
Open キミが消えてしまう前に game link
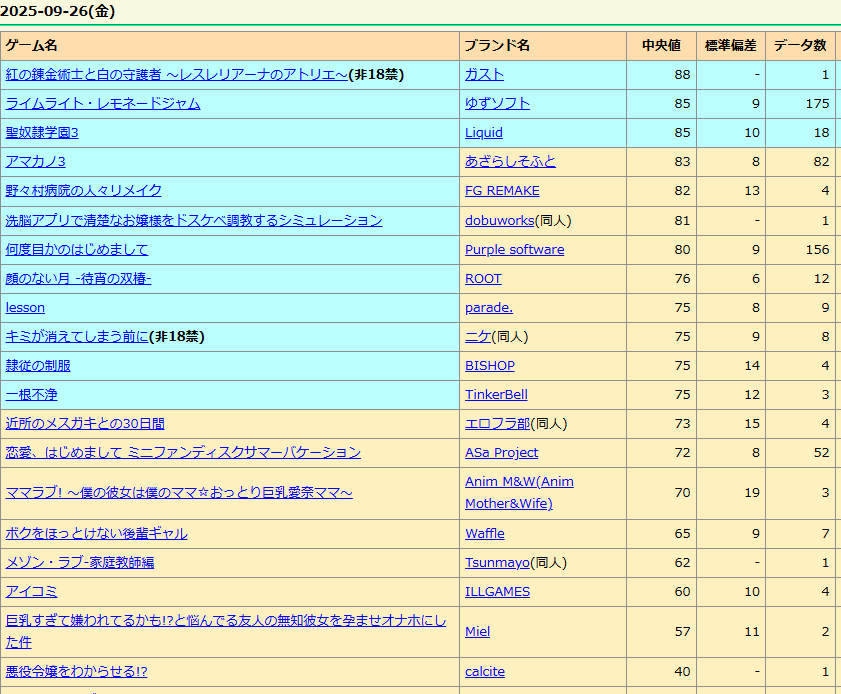(x=77, y=336)
